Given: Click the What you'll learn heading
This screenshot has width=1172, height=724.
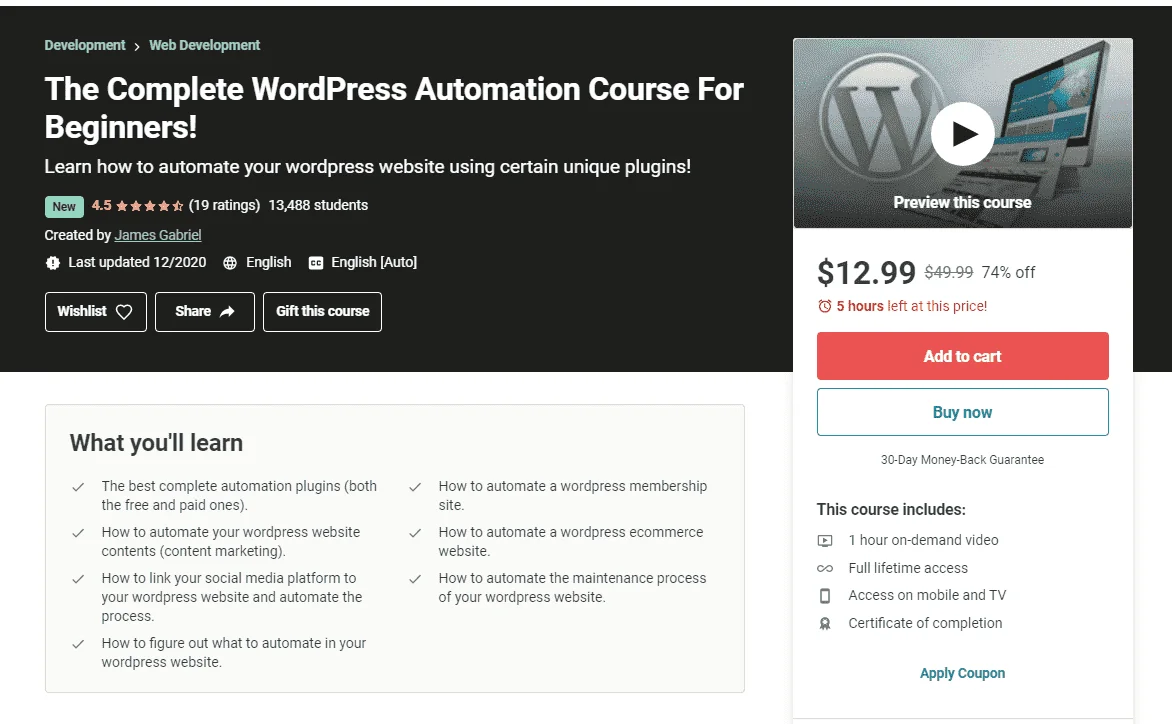Looking at the screenshot, I should (x=156, y=442).
